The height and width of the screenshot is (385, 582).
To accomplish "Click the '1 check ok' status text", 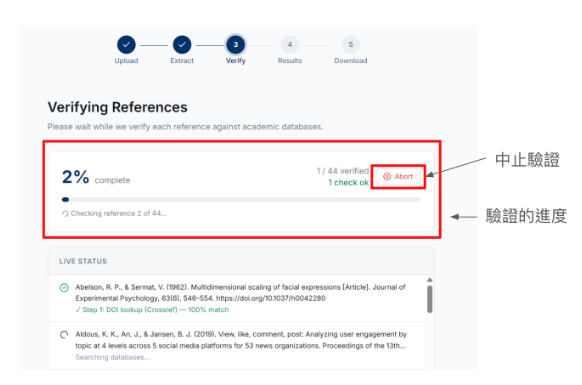I will 348,182.
